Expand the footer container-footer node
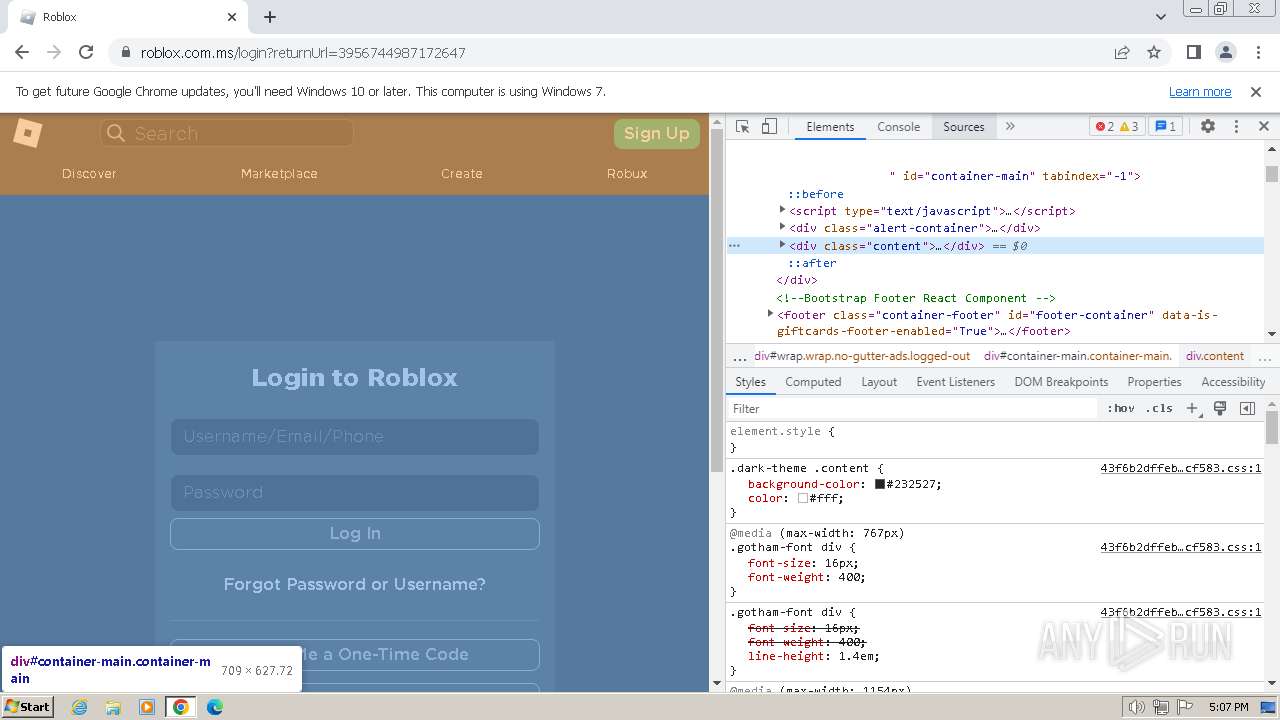 point(770,314)
